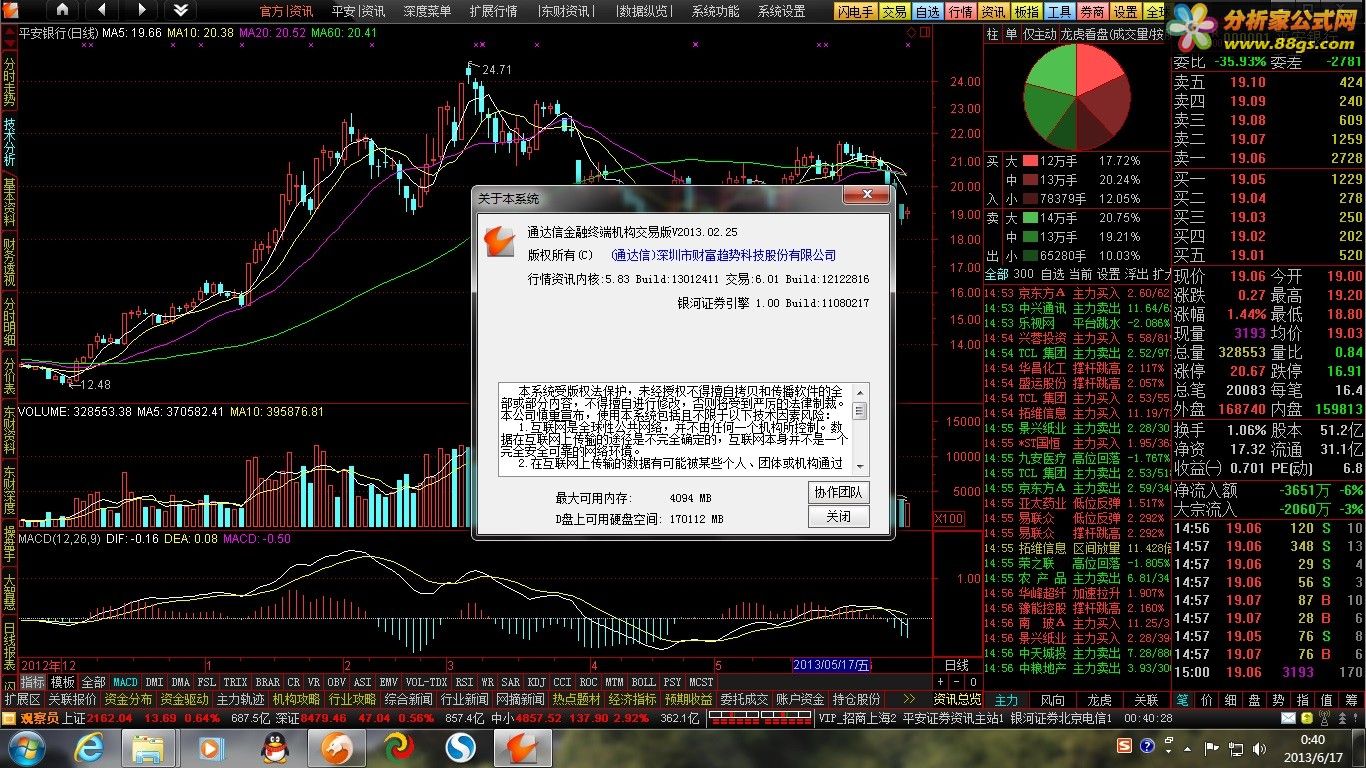Open the 主力轨迹 bottom tab
The image size is (1366, 768).
pos(240,699)
